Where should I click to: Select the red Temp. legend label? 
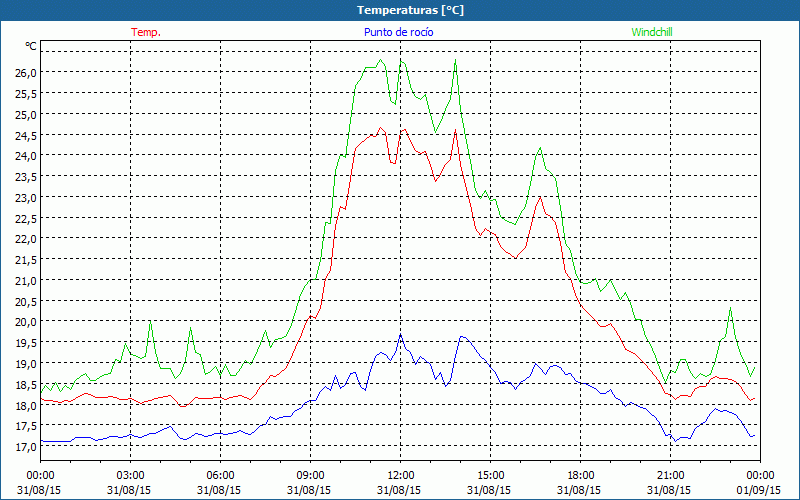point(146,32)
